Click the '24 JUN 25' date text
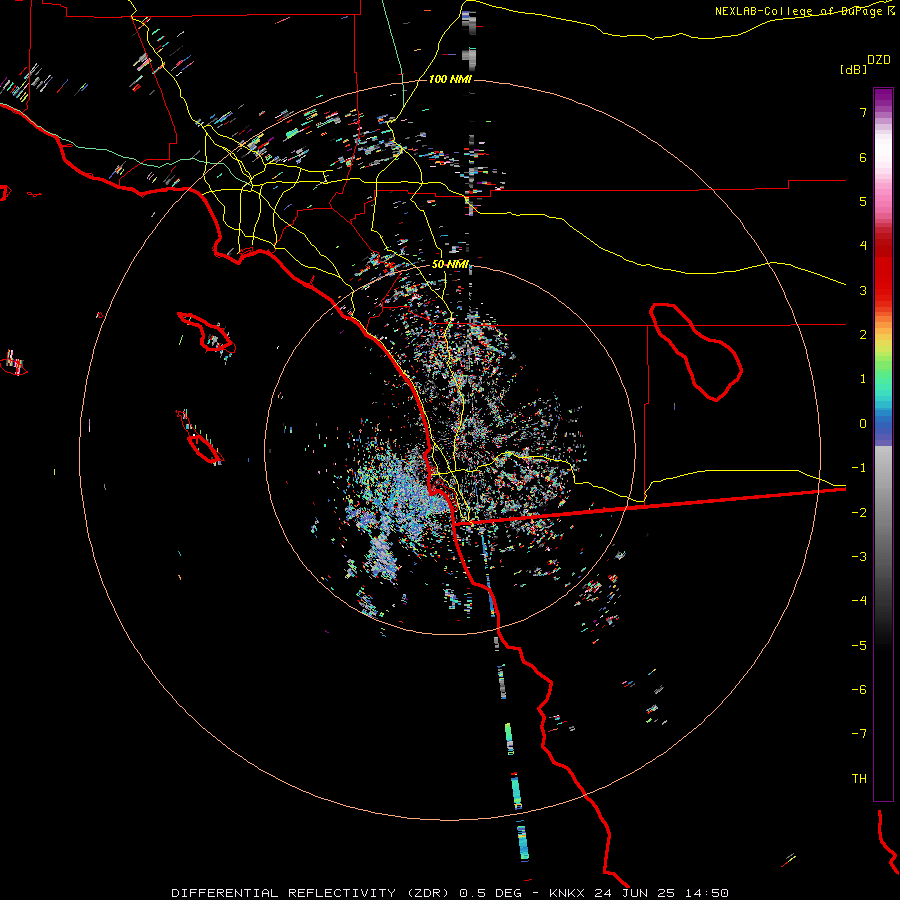 [x=634, y=893]
